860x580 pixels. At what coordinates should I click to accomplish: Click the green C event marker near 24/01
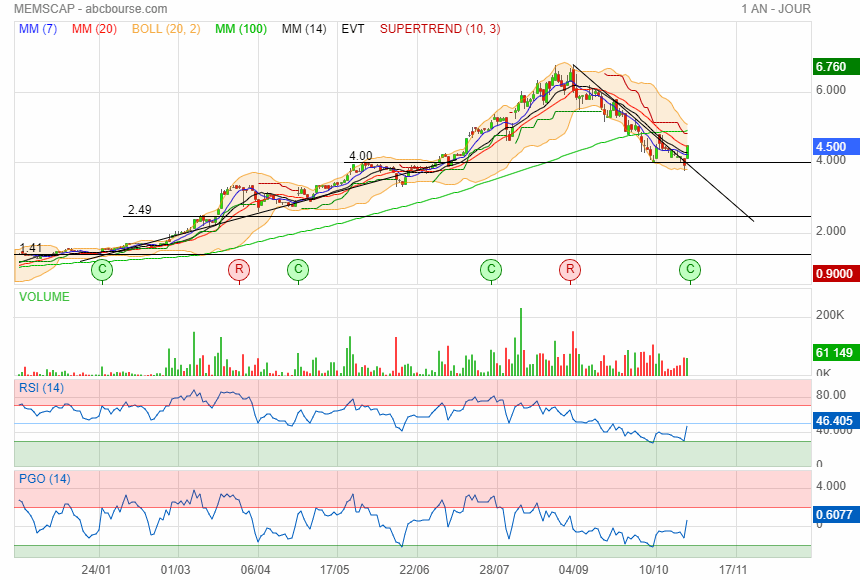(x=102, y=269)
